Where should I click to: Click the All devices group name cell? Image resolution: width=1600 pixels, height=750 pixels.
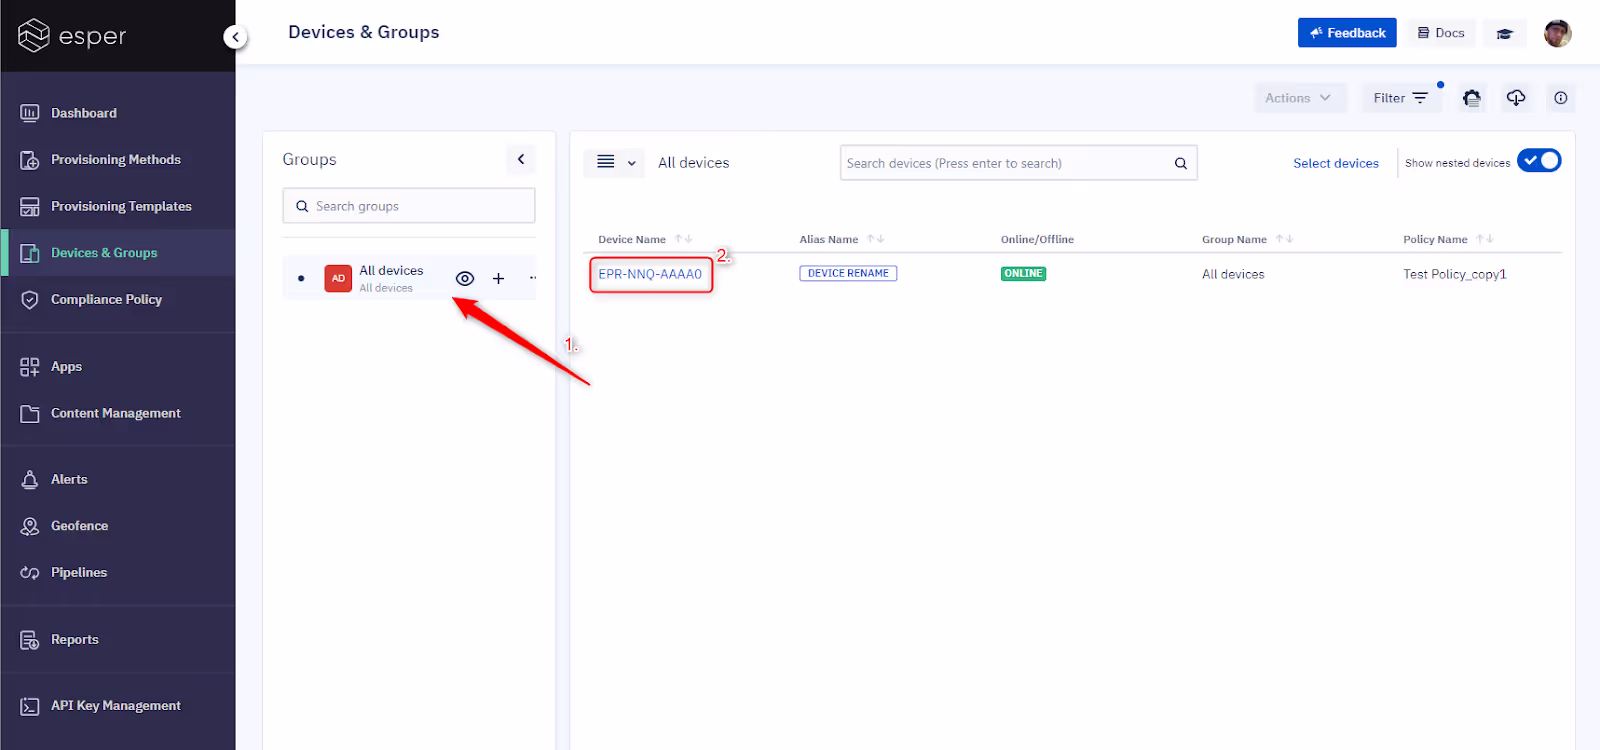click(1233, 274)
